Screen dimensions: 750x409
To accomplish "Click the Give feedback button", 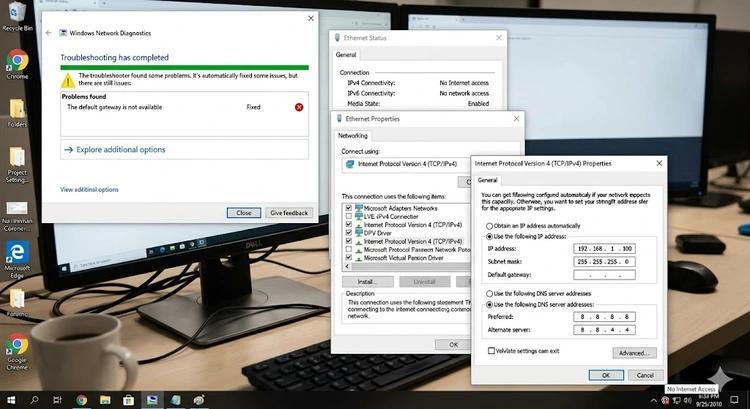I will click(x=289, y=213).
